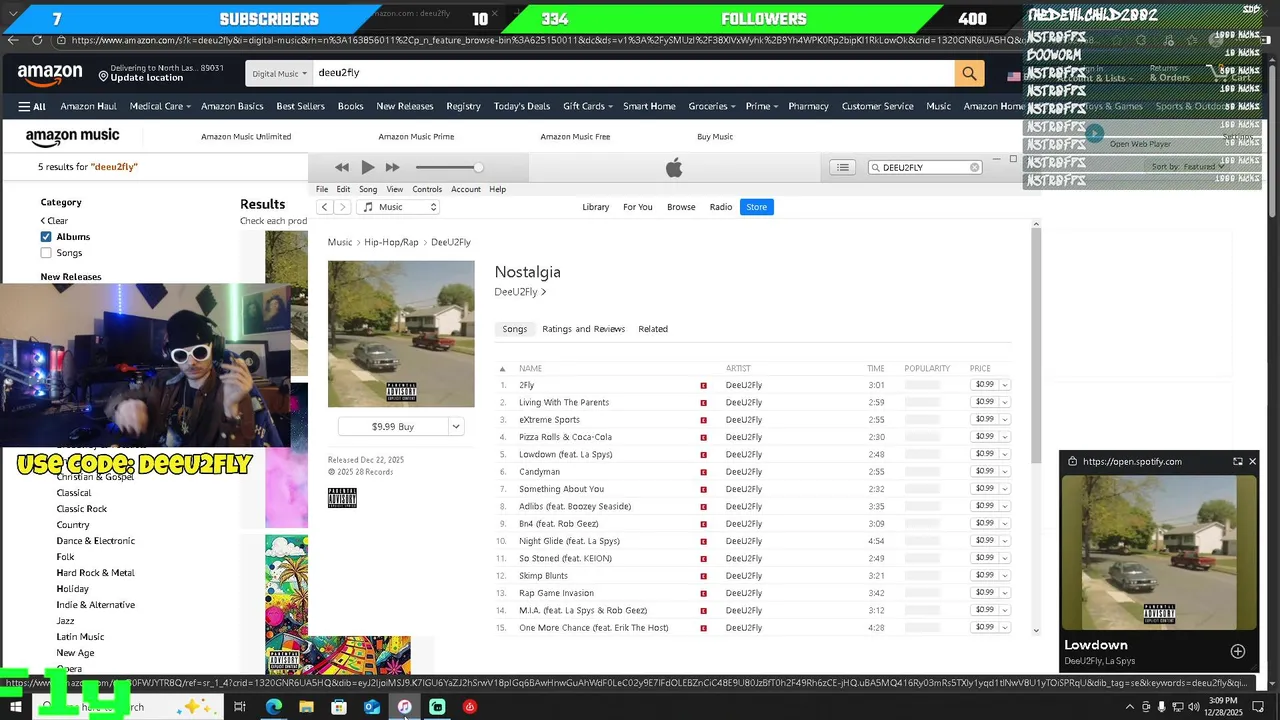Open the iTunes Controls menu
The image size is (1280, 720).
click(427, 189)
